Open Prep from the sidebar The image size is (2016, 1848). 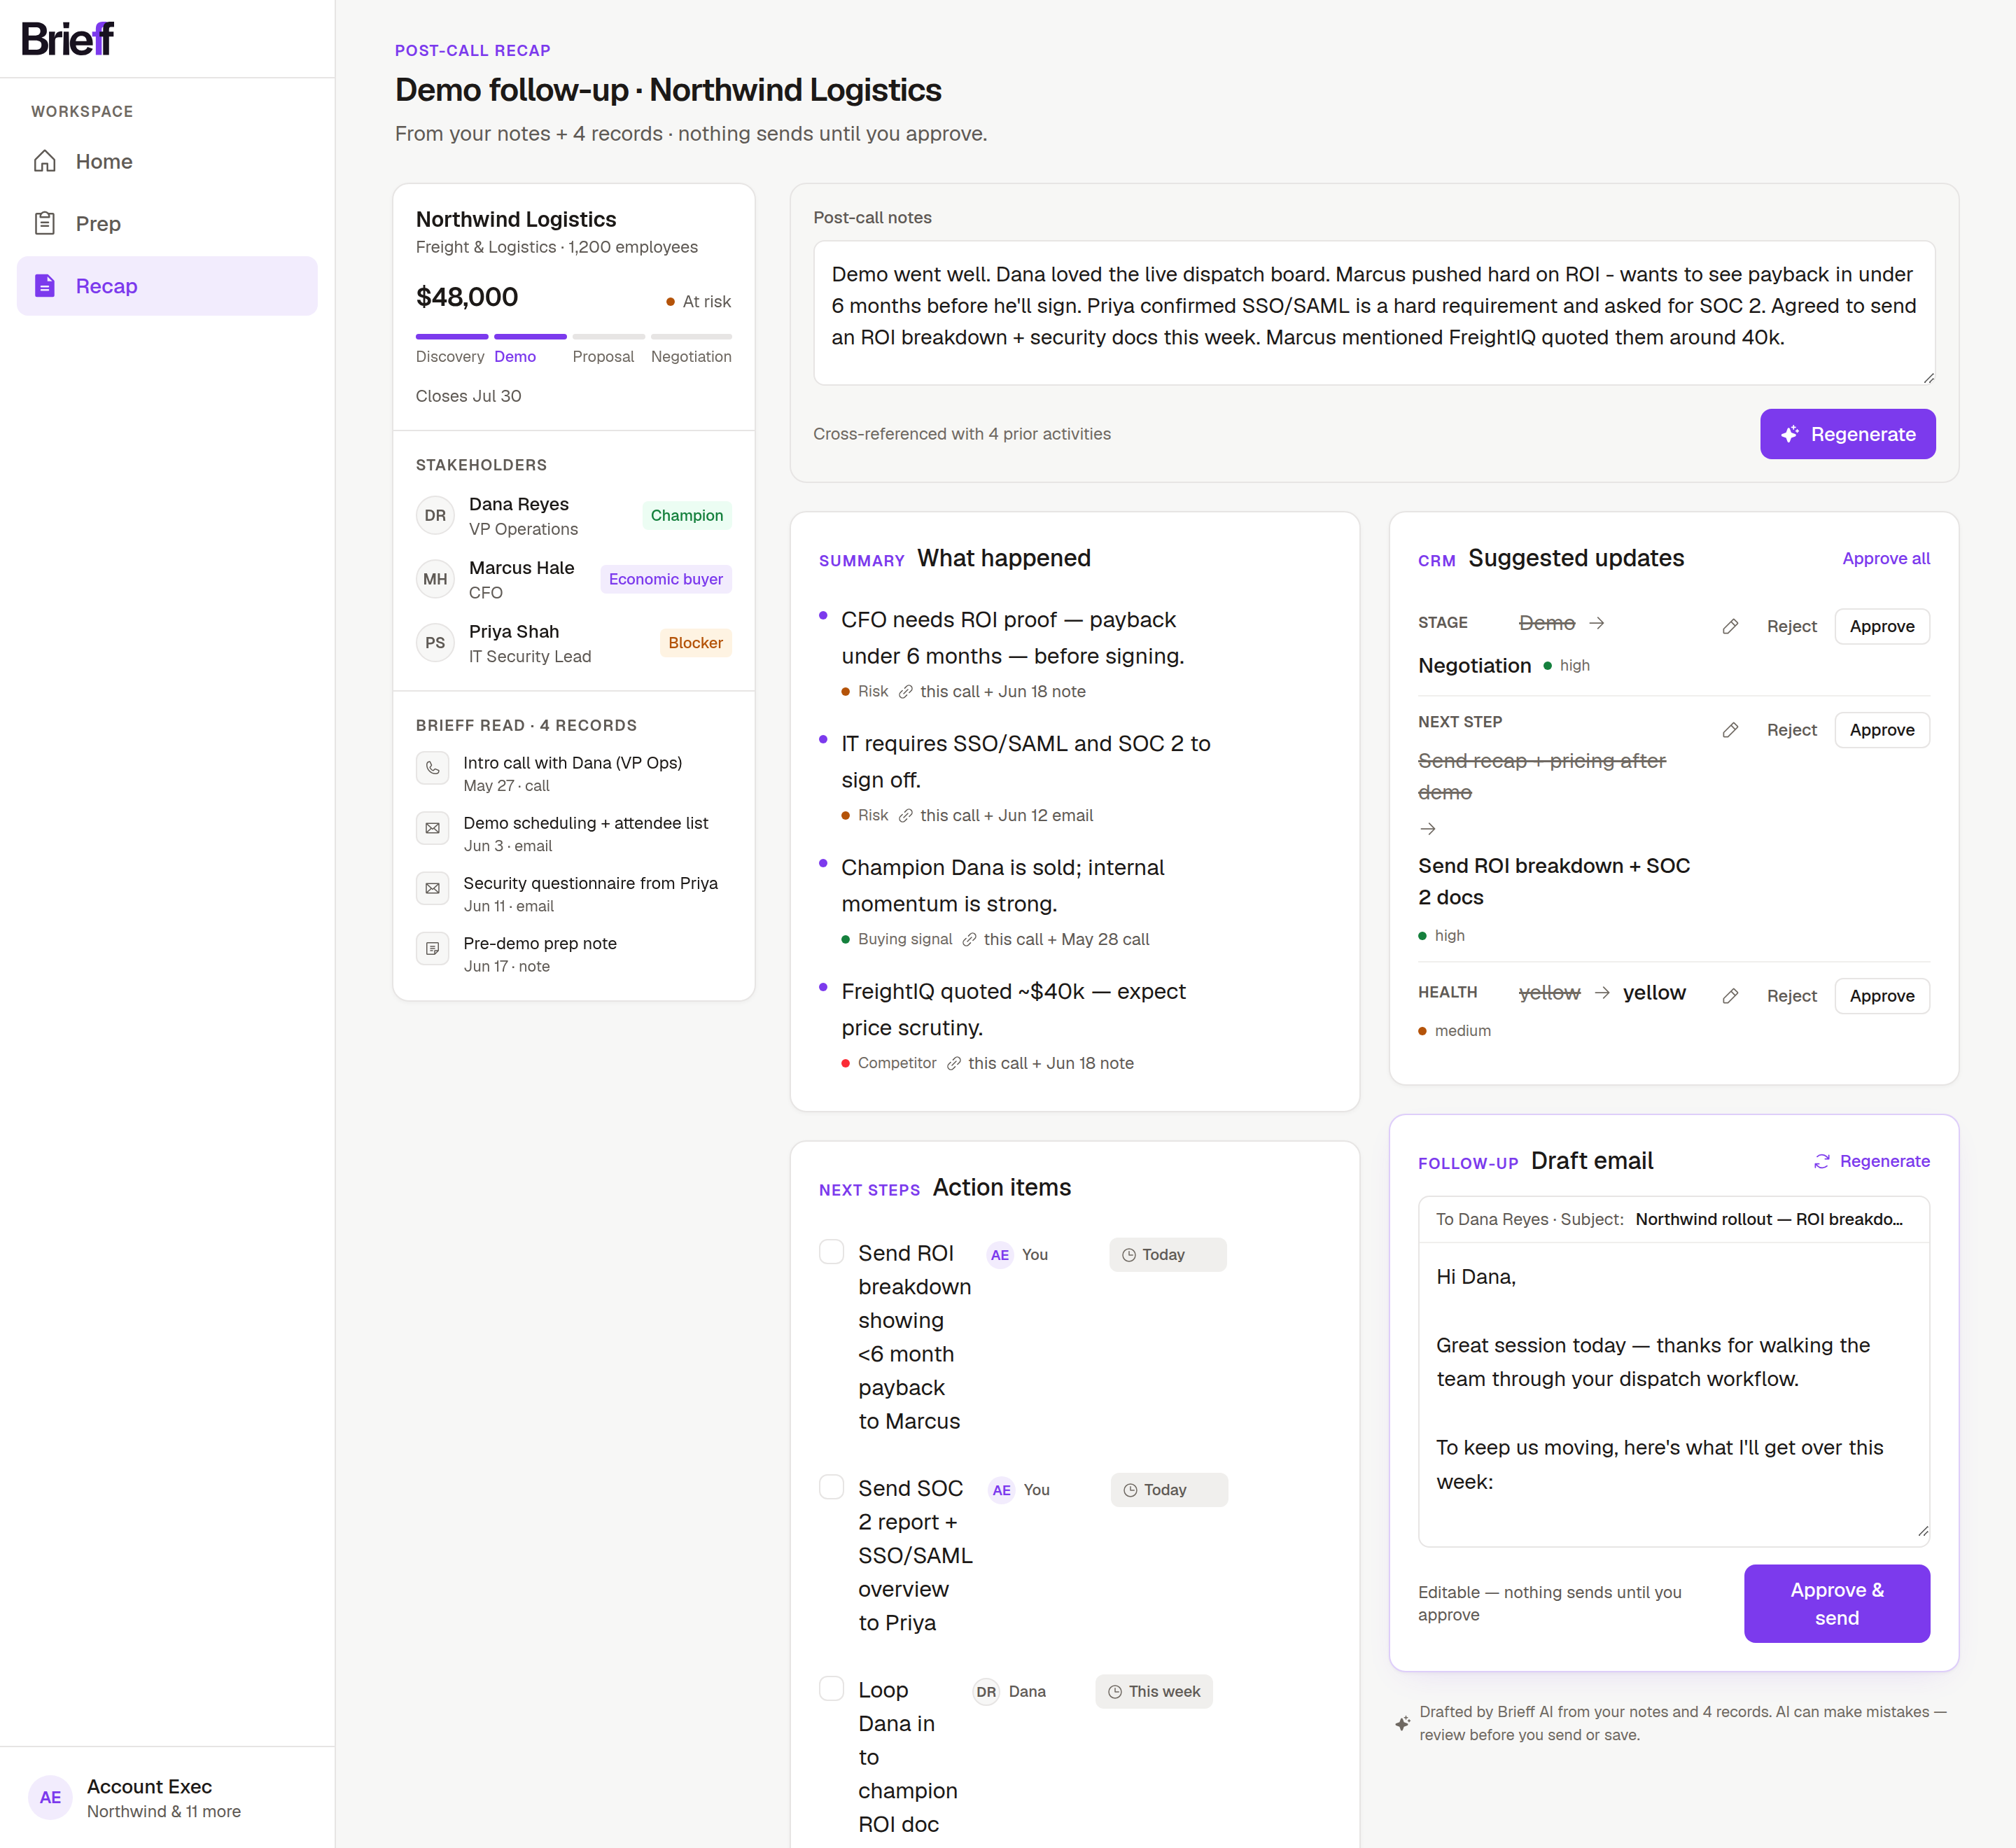[167, 223]
